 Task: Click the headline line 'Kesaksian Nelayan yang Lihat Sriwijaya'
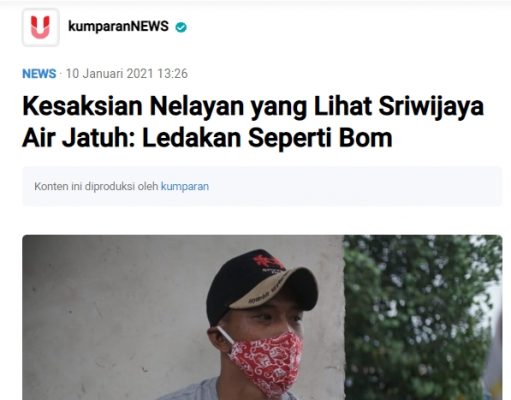pos(253,107)
